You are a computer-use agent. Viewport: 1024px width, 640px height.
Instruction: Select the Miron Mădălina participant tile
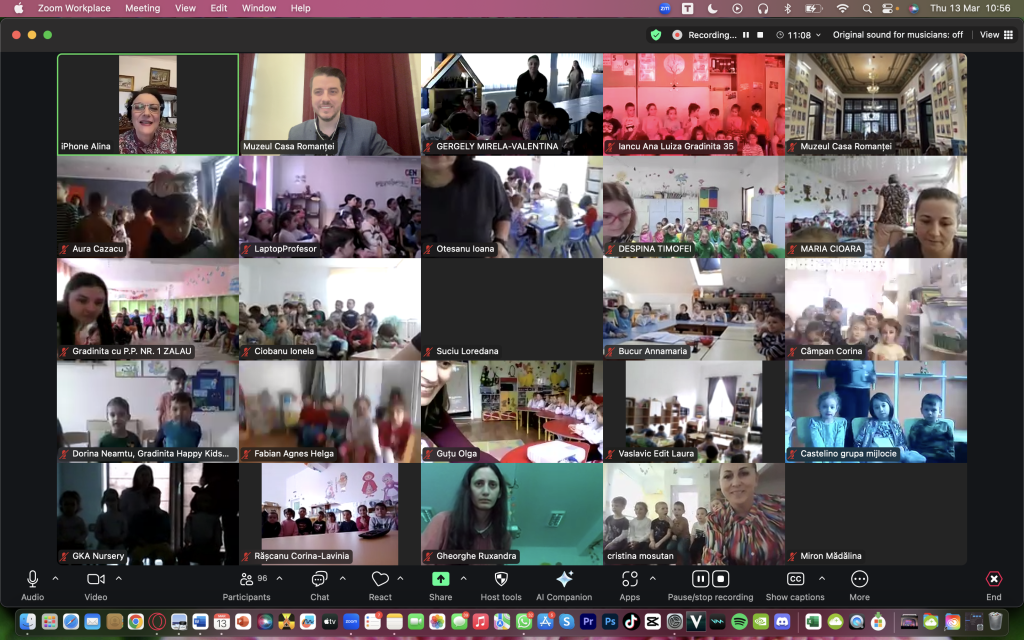point(876,514)
